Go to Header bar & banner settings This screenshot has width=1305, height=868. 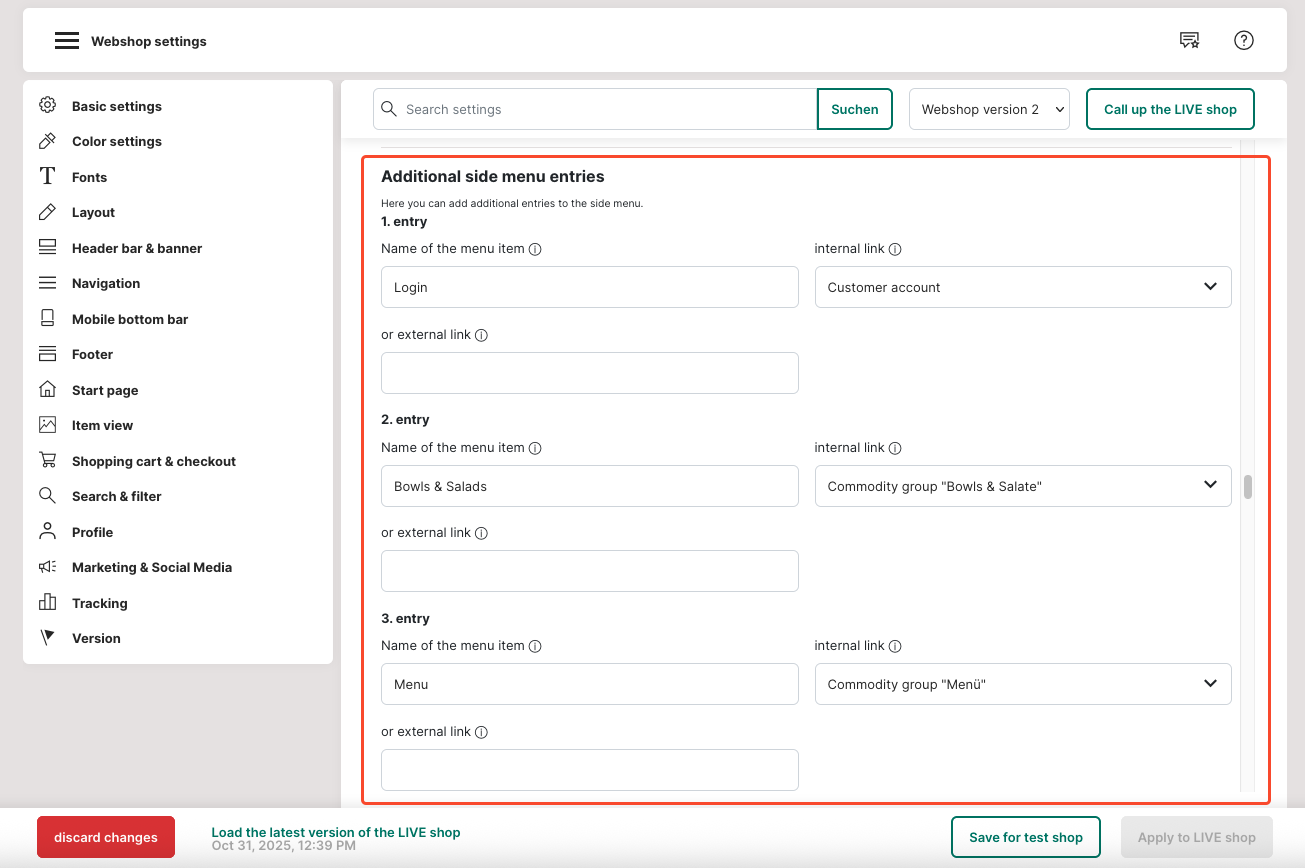coord(137,248)
